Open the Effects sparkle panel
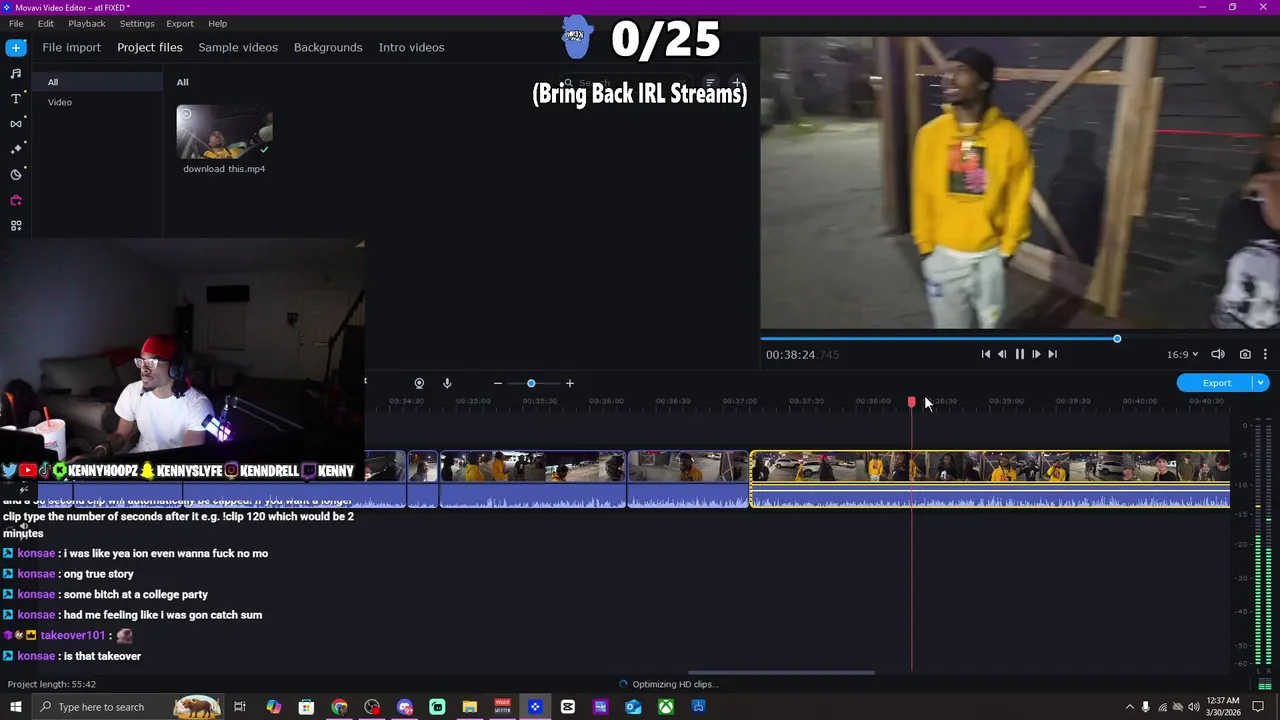The height and width of the screenshot is (720, 1280). 15,149
